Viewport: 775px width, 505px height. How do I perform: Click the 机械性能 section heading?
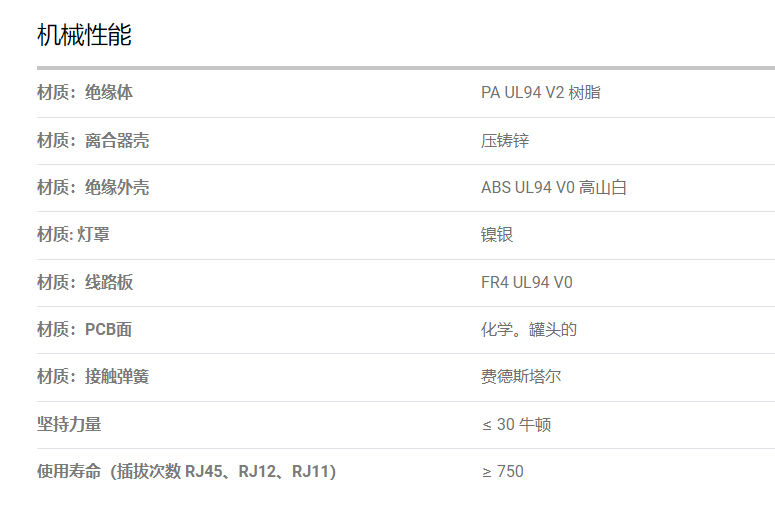pyautogui.click(x=84, y=35)
